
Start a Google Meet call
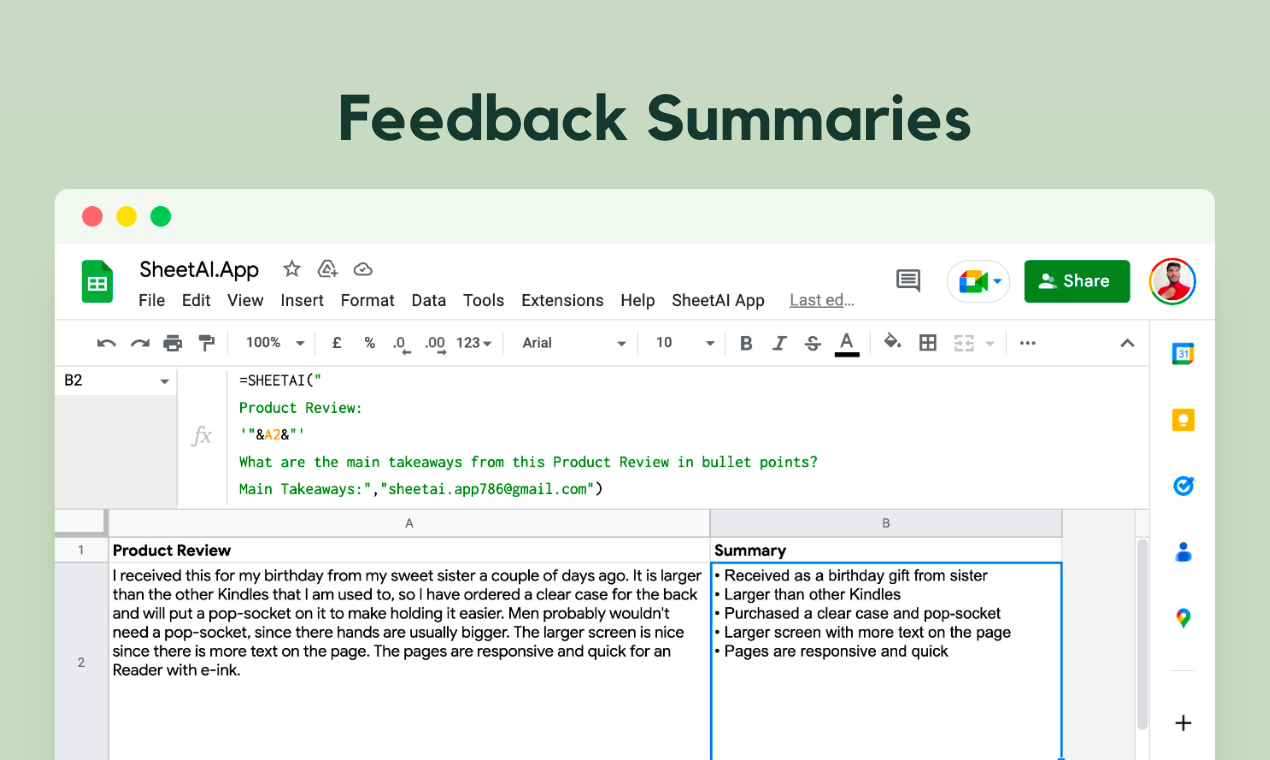coord(978,282)
